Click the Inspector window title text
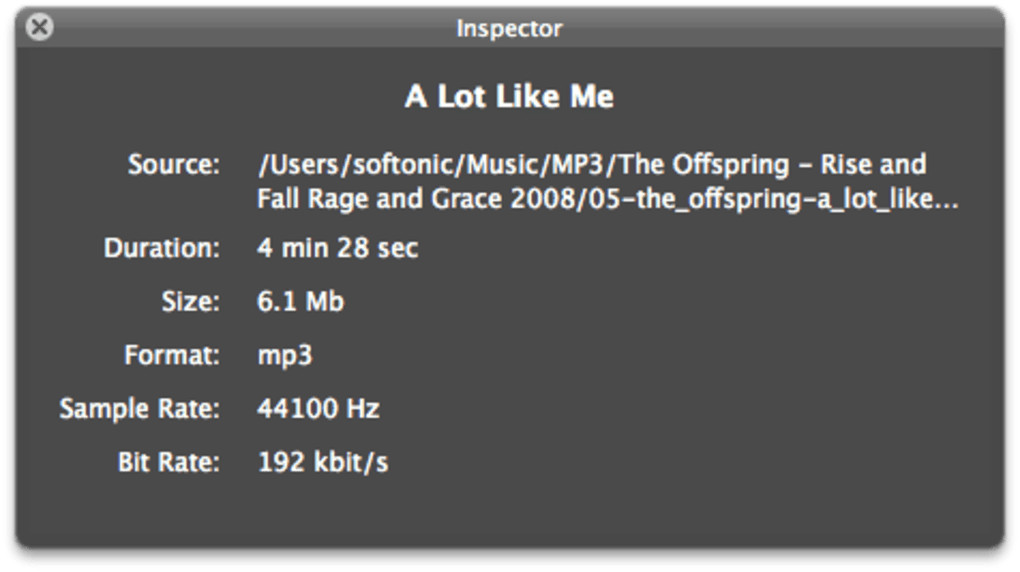Viewport: 1020px width, 572px height. click(509, 29)
